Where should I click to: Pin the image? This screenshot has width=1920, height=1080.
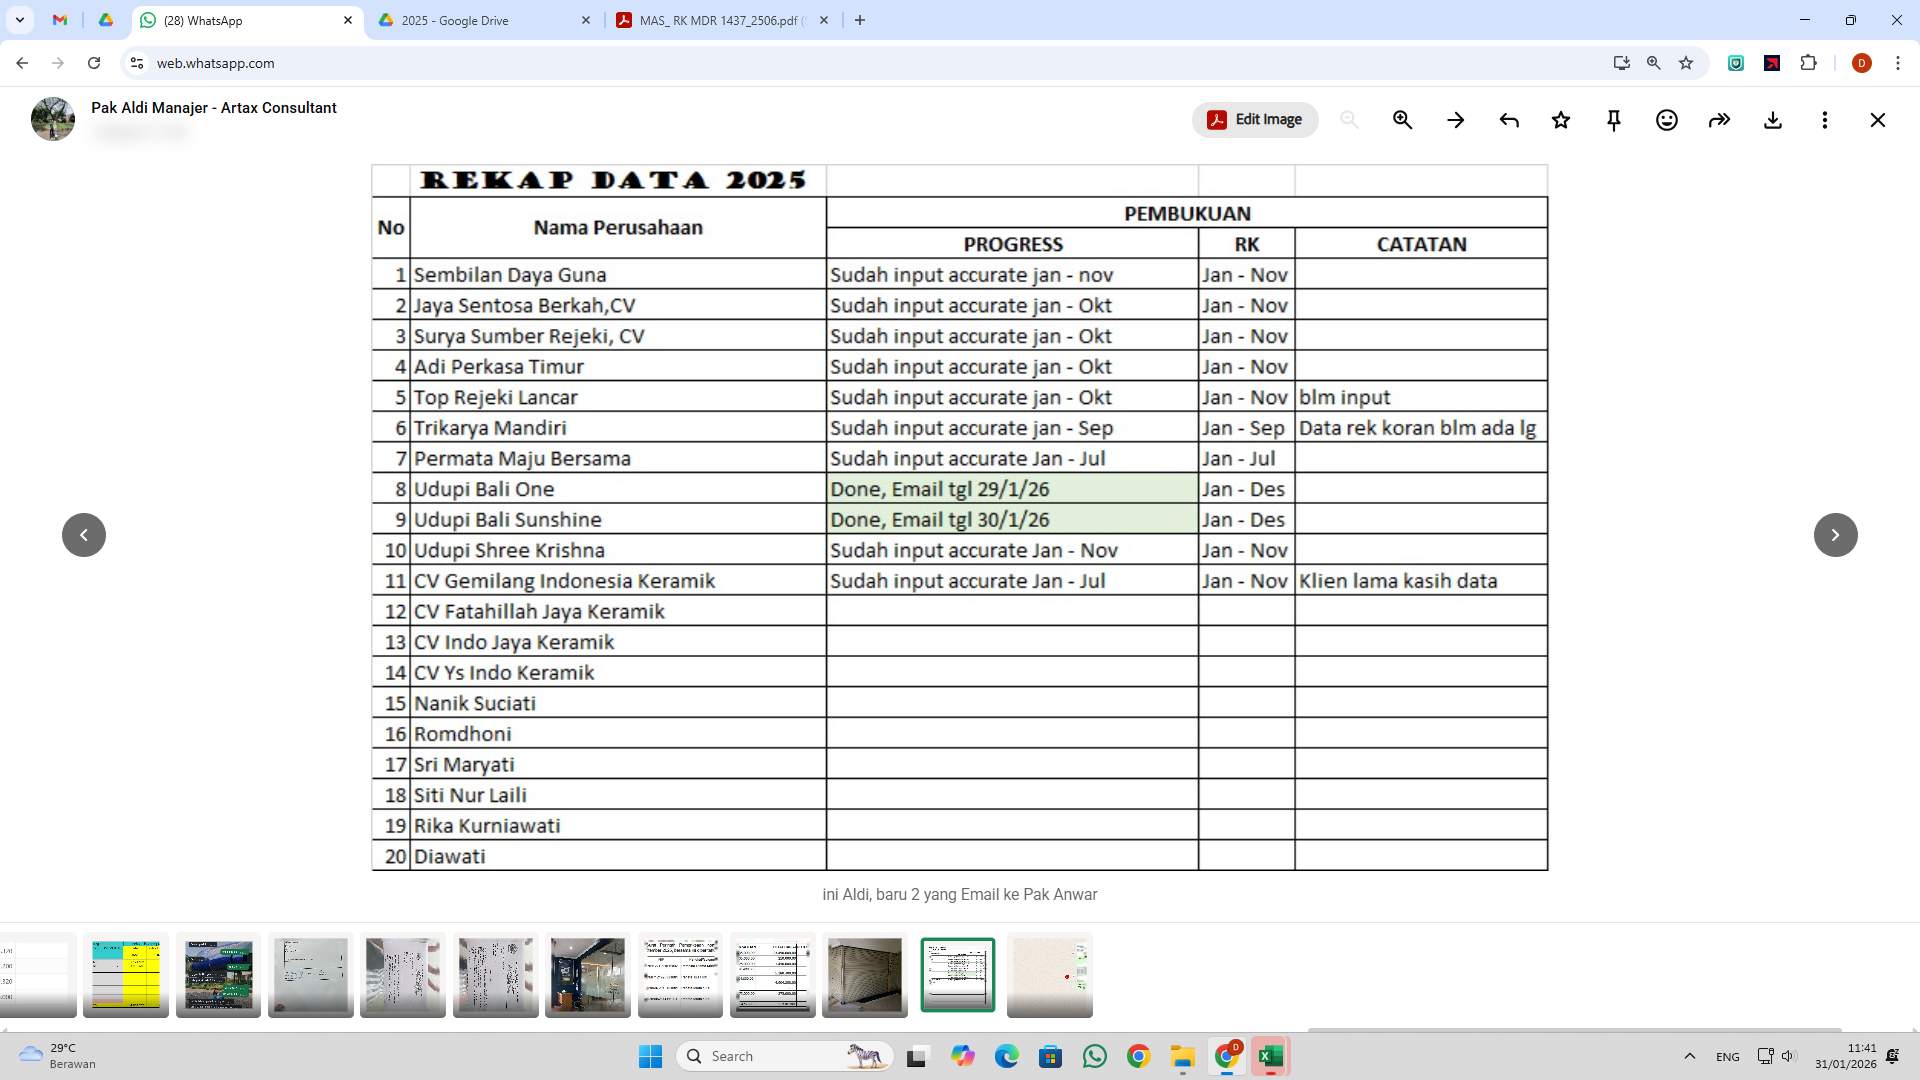pos(1613,119)
